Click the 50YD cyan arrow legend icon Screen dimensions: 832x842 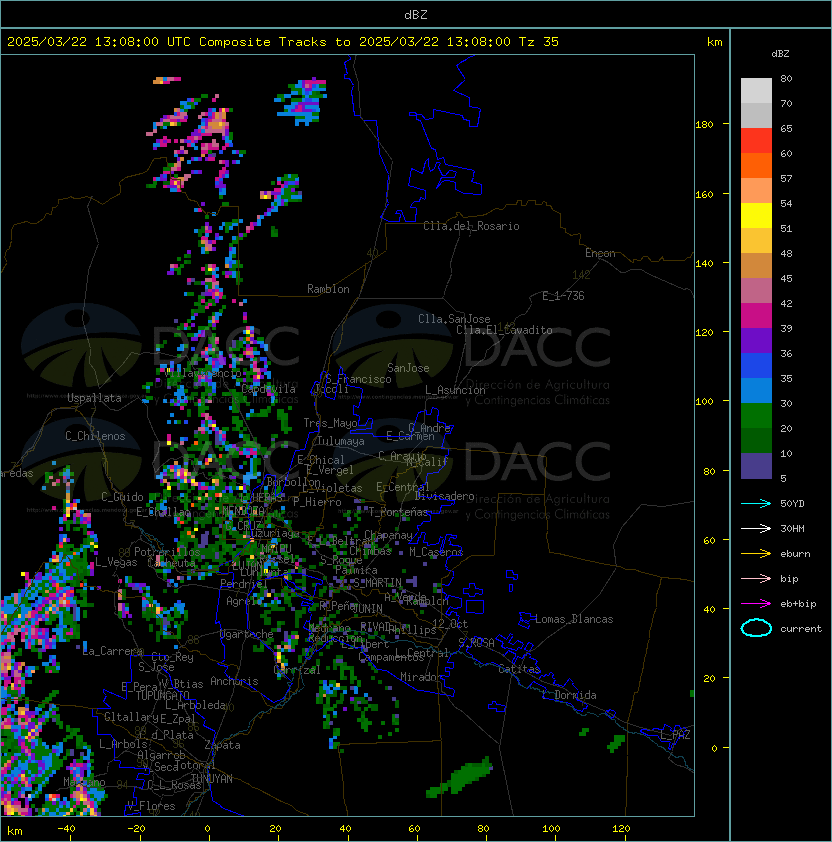point(756,504)
